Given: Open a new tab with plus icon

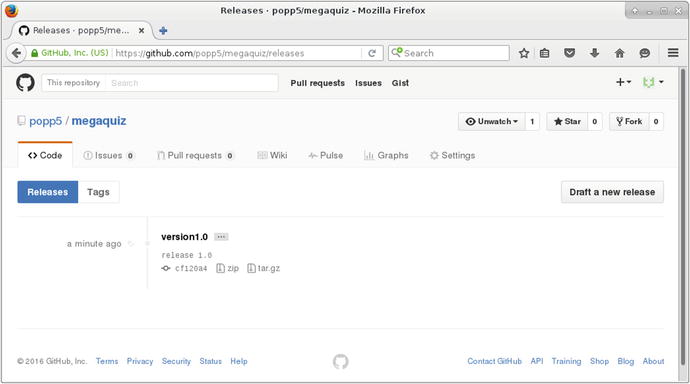Looking at the screenshot, I should (163, 30).
